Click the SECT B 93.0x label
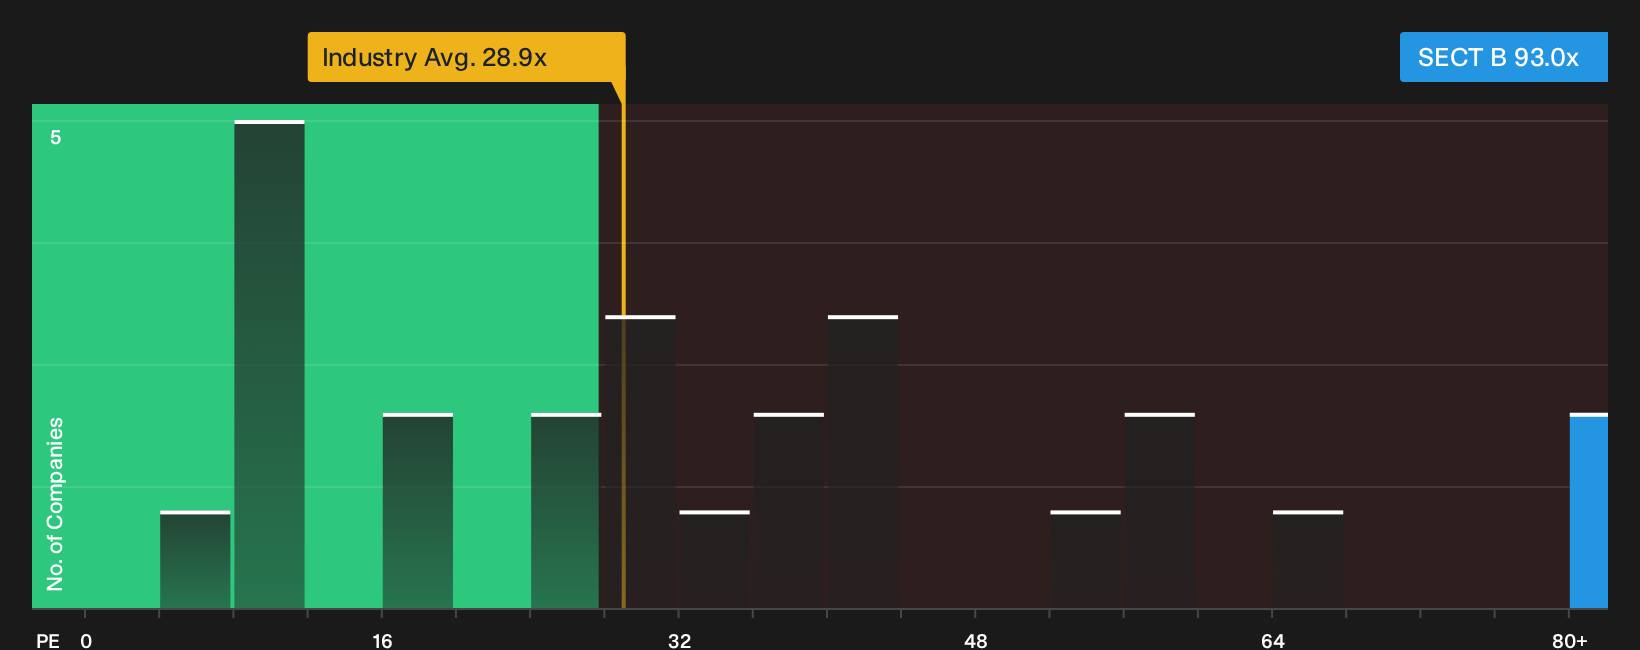The image size is (1640, 650). coord(1503,57)
